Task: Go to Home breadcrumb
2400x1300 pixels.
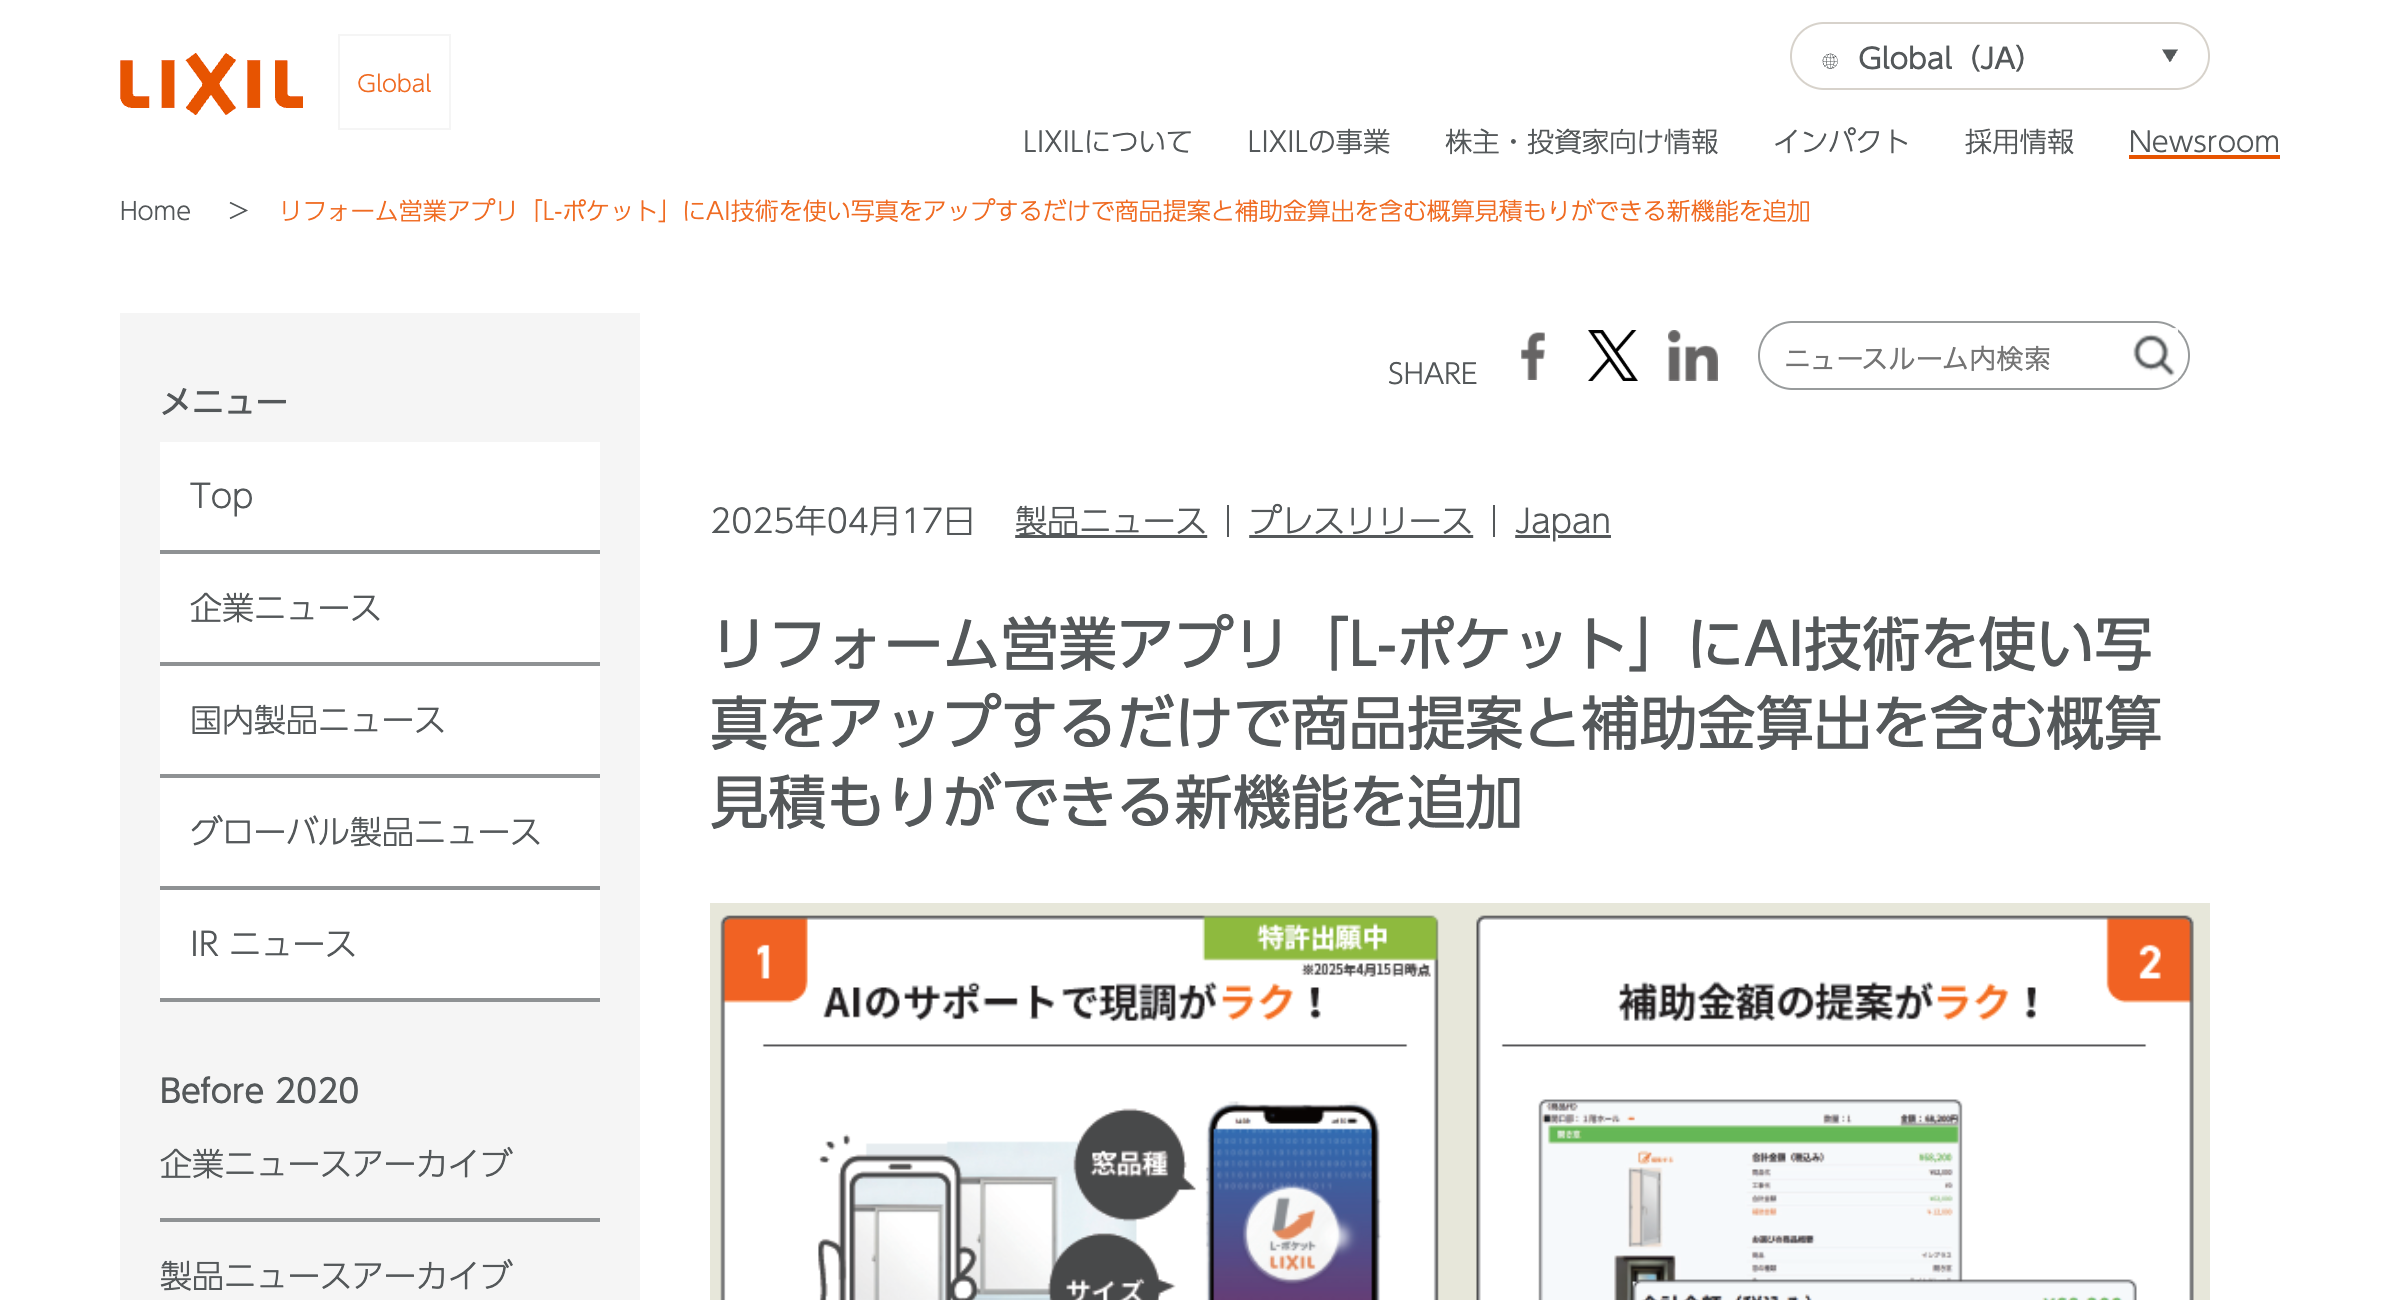Action: pos(155,211)
